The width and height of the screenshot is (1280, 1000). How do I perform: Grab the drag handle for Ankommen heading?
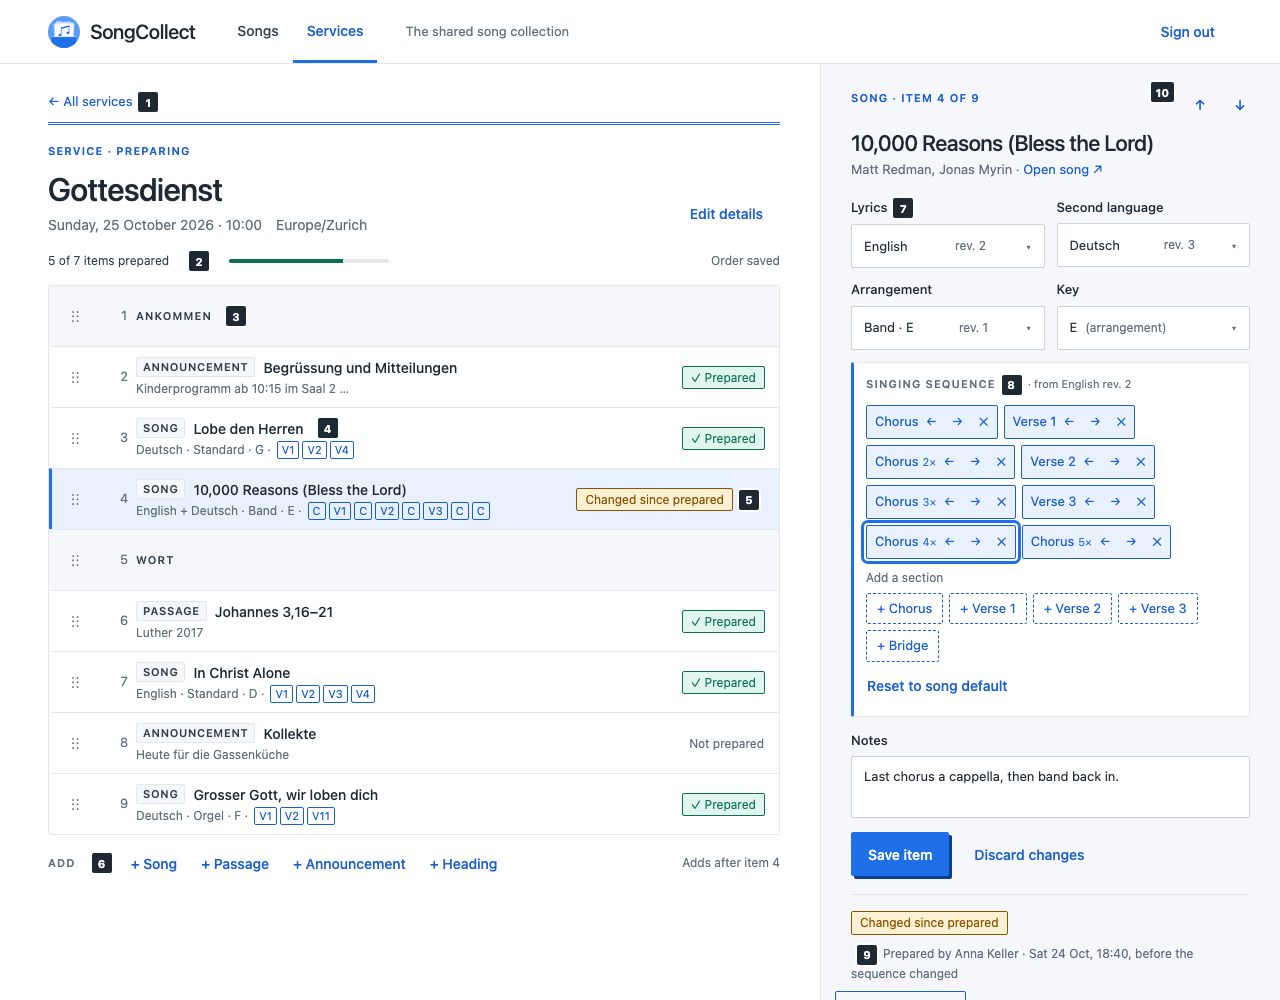point(75,316)
